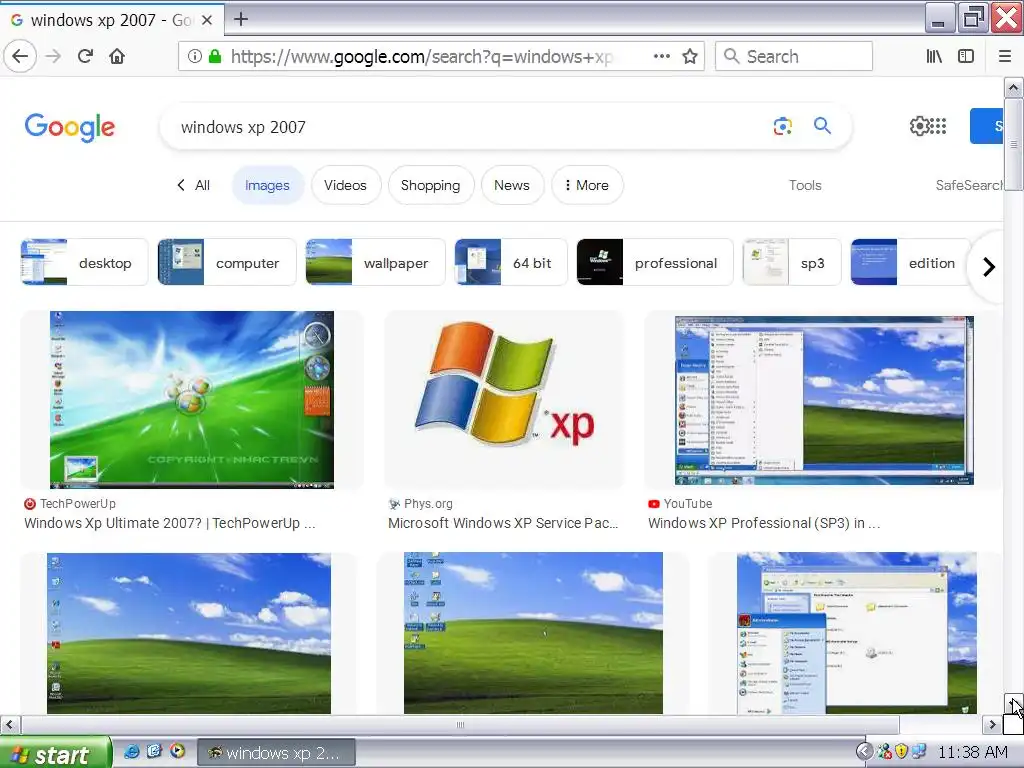Open Google quick settings gear icon
This screenshot has width=1024, height=768.
(919, 126)
